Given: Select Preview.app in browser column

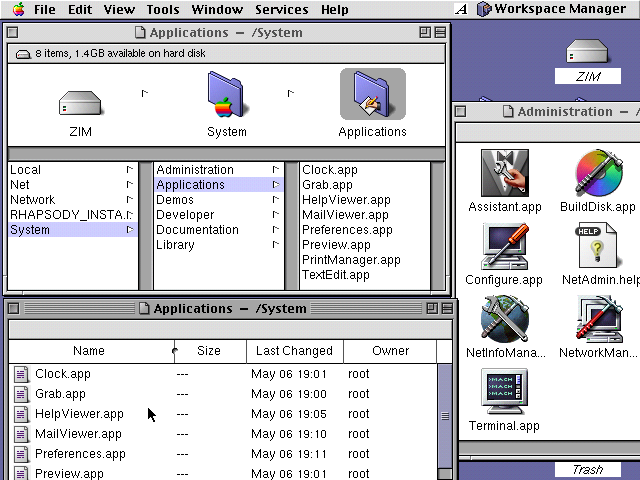Looking at the screenshot, I should [x=365, y=245].
